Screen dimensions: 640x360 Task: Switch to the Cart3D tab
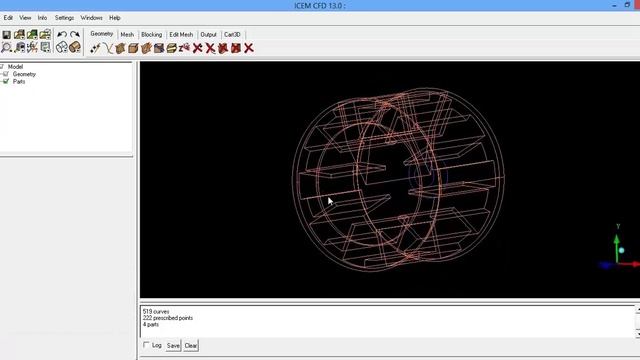coord(232,35)
